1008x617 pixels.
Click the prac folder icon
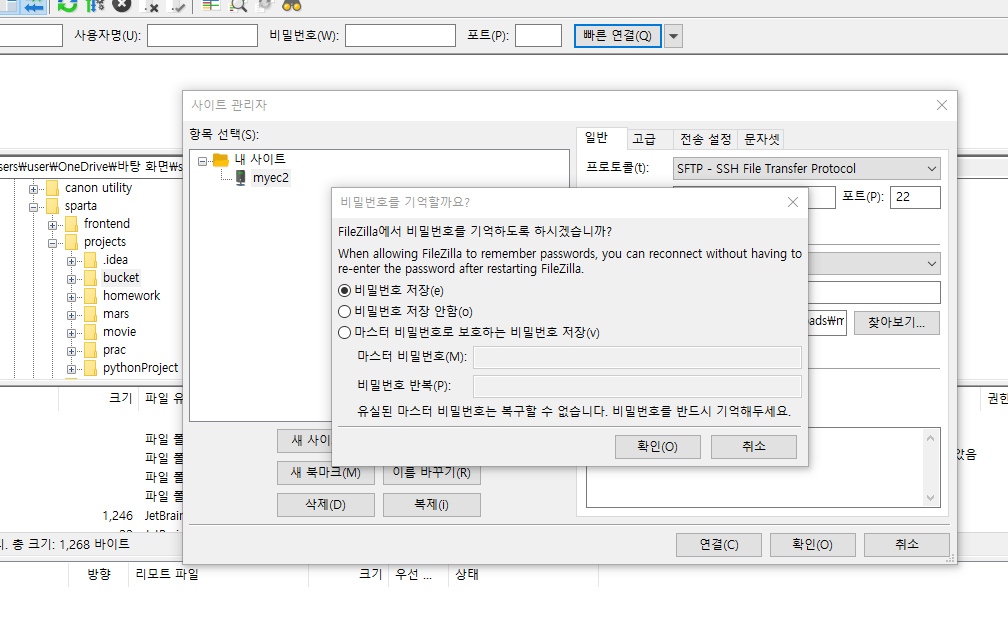pos(91,350)
